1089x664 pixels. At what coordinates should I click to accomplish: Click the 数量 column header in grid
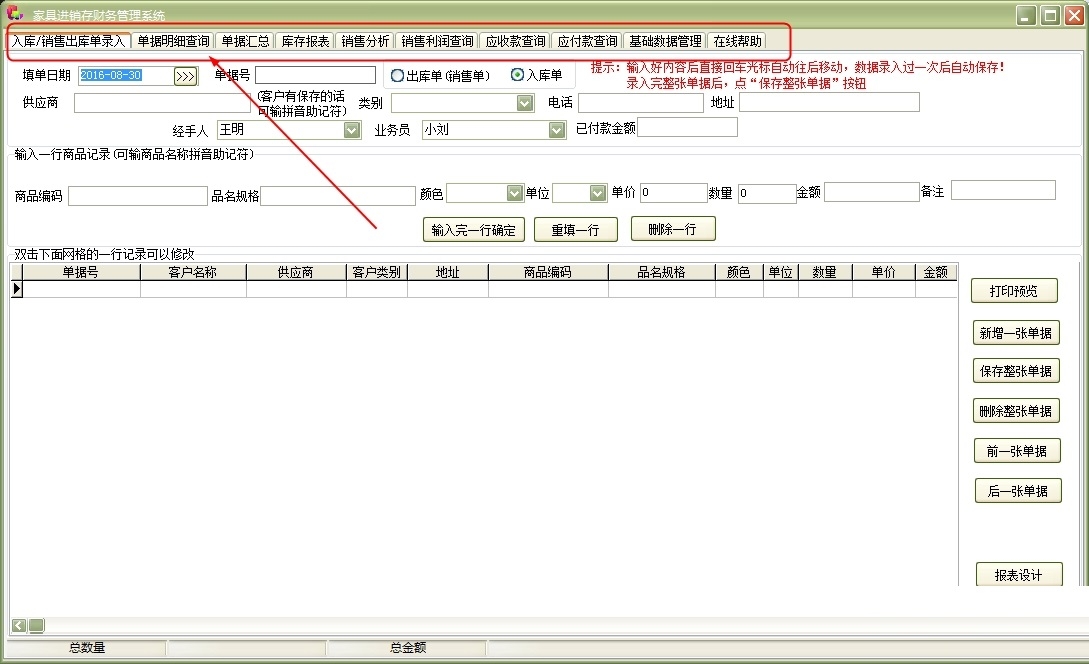coord(825,272)
